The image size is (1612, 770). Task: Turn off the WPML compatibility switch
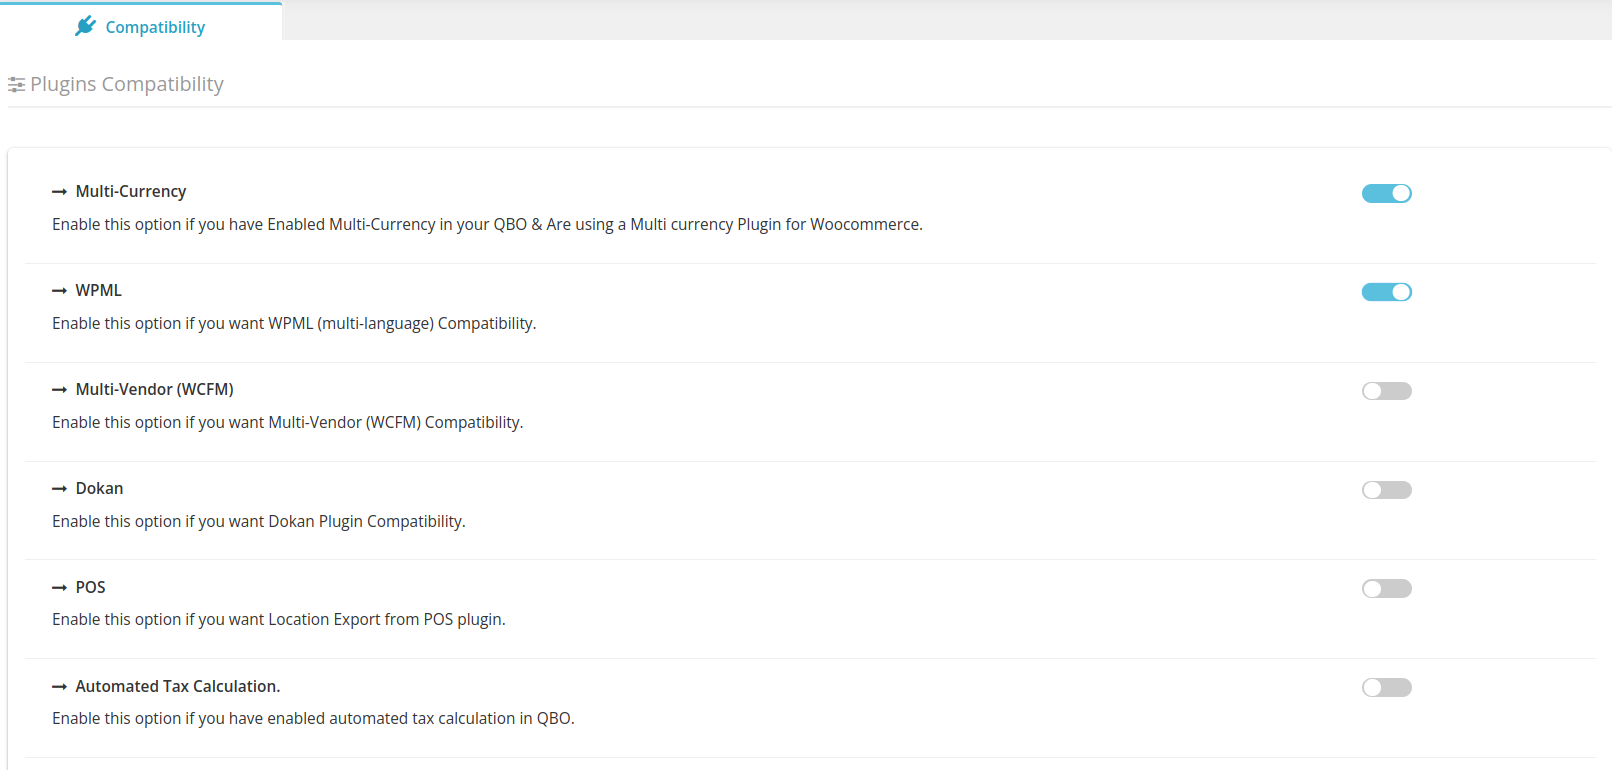pyautogui.click(x=1386, y=292)
